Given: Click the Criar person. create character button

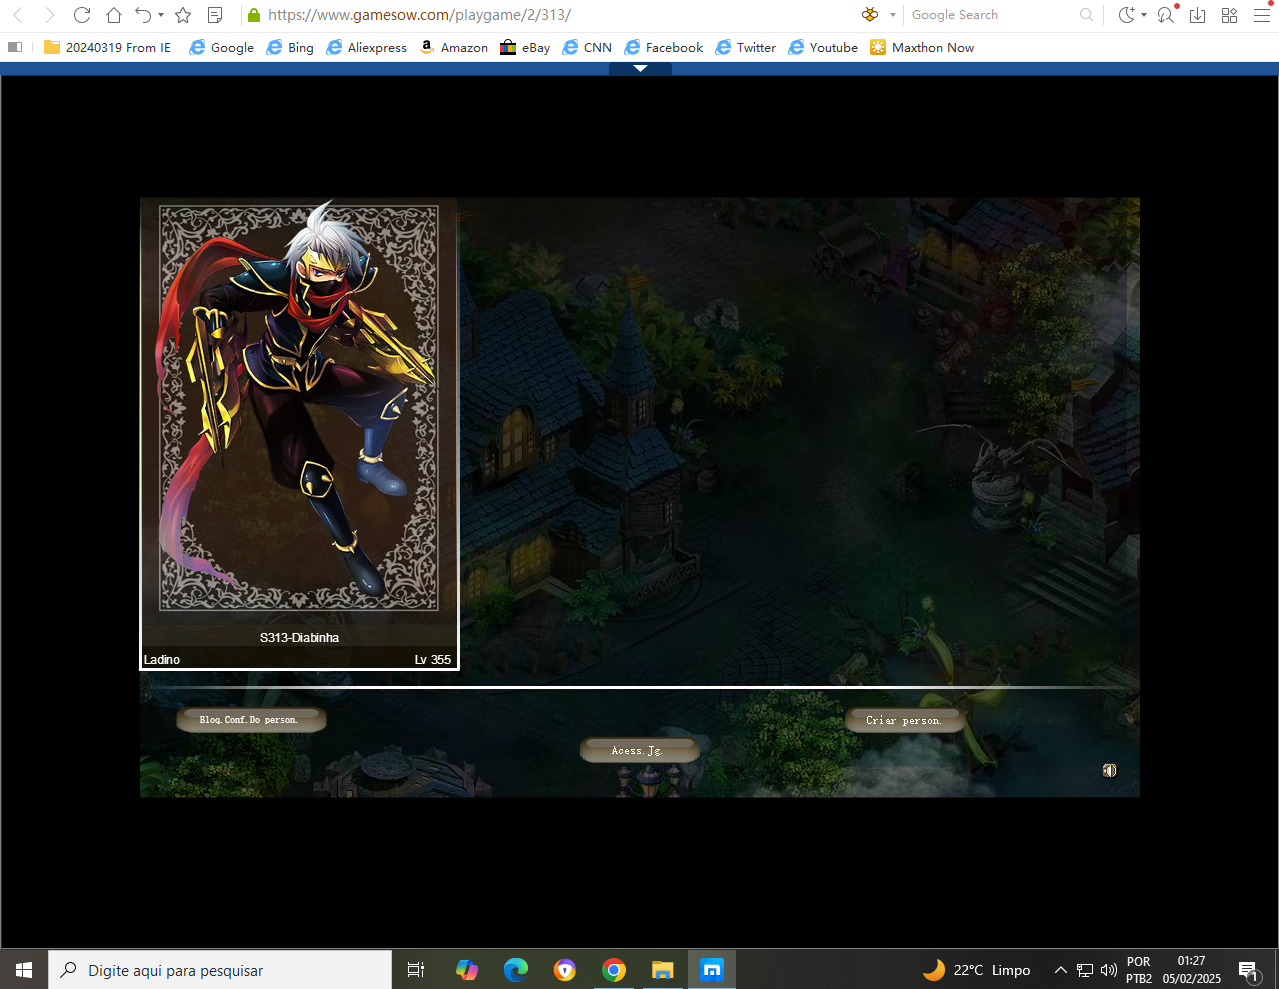Looking at the screenshot, I should [x=904, y=721].
